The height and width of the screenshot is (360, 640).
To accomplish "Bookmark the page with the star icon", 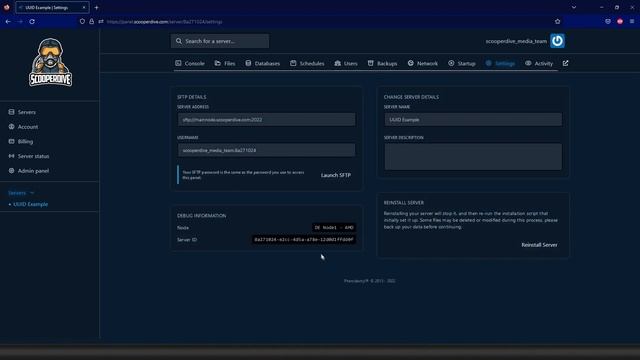I will click(x=558, y=21).
